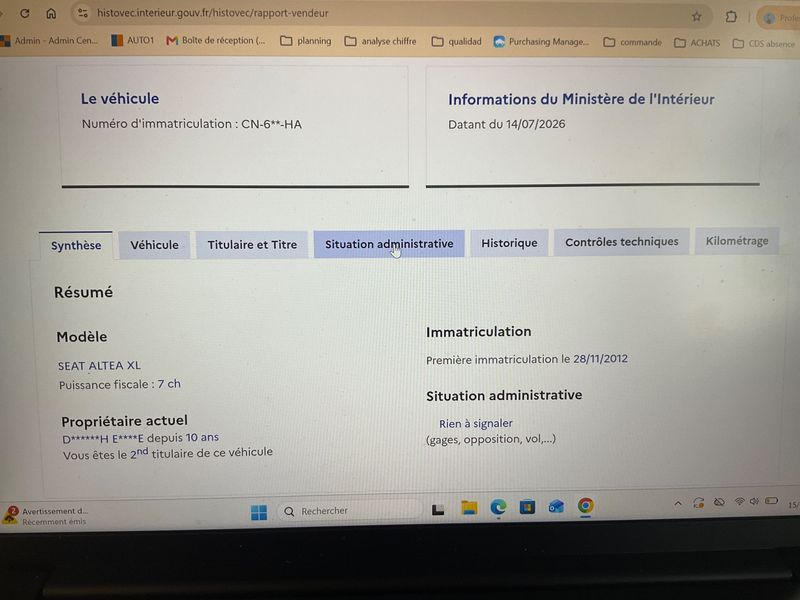Show hidden system tray icons chevron
This screenshot has height=600, width=800.
click(x=678, y=503)
